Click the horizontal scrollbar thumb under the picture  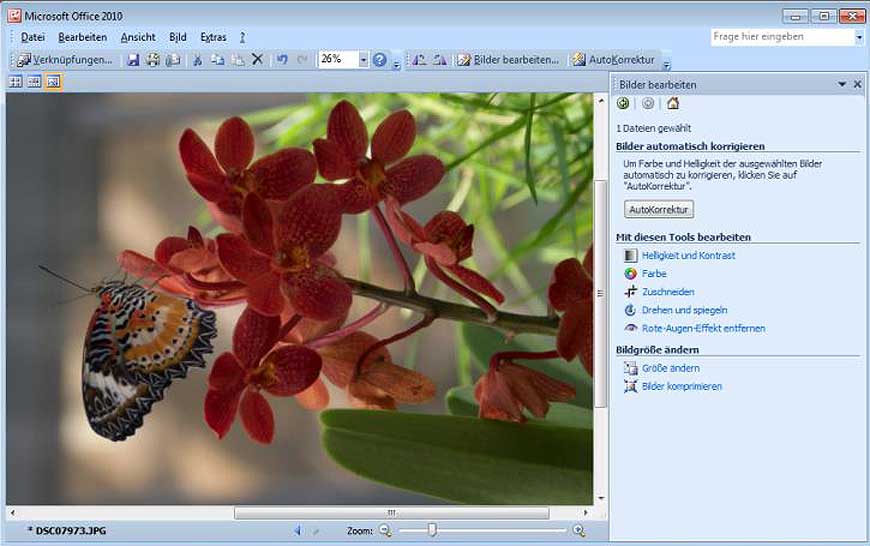click(x=392, y=513)
